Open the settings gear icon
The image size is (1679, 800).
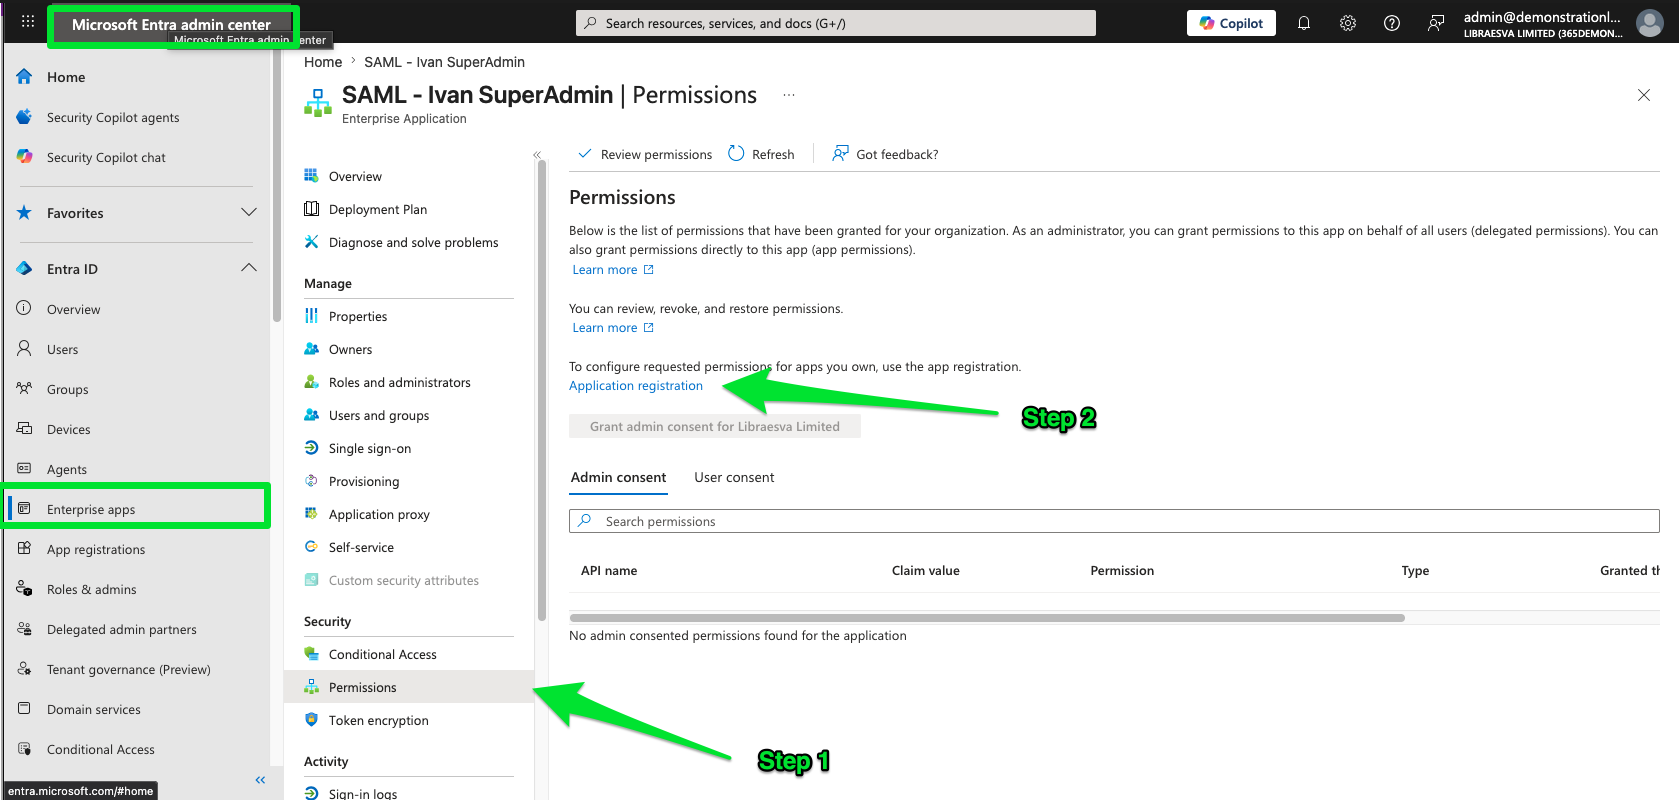[1348, 23]
